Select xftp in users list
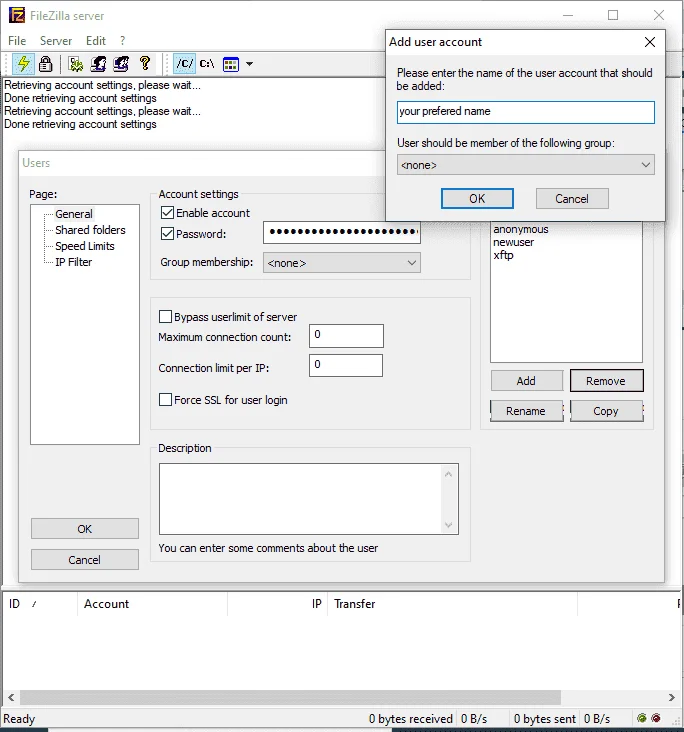The image size is (684, 732). pos(503,255)
